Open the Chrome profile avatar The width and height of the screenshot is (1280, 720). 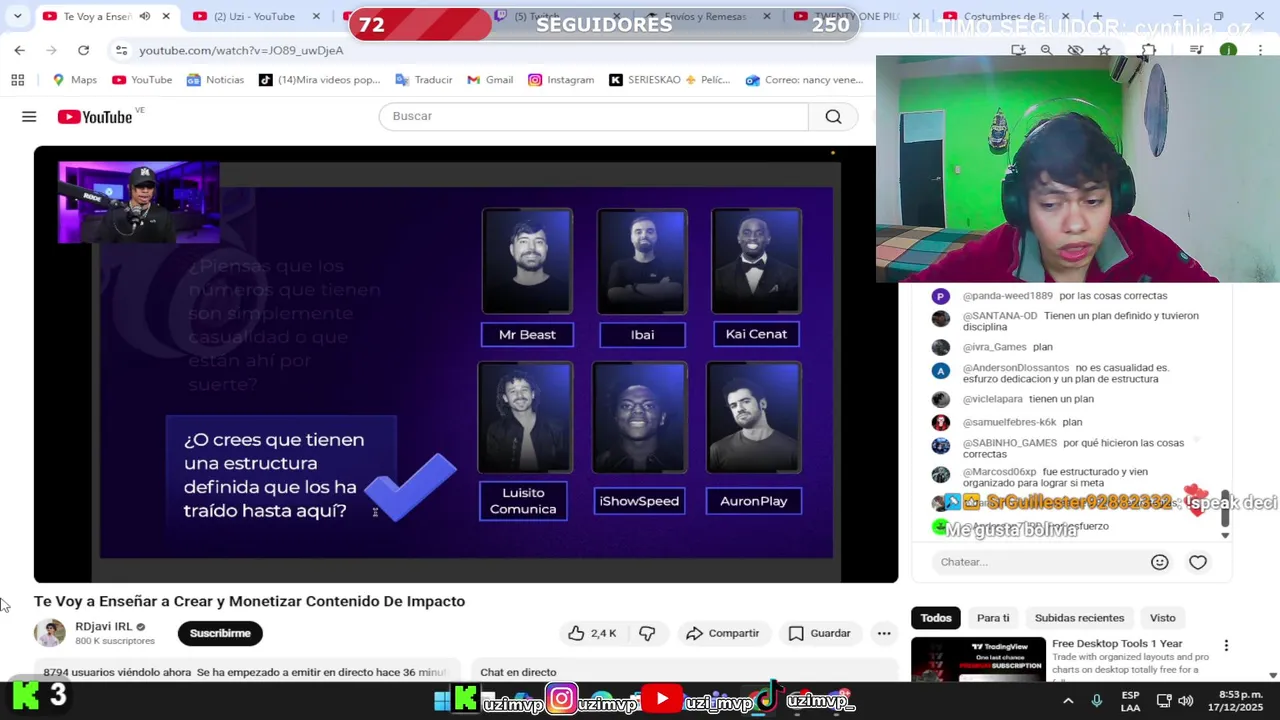tap(1228, 50)
